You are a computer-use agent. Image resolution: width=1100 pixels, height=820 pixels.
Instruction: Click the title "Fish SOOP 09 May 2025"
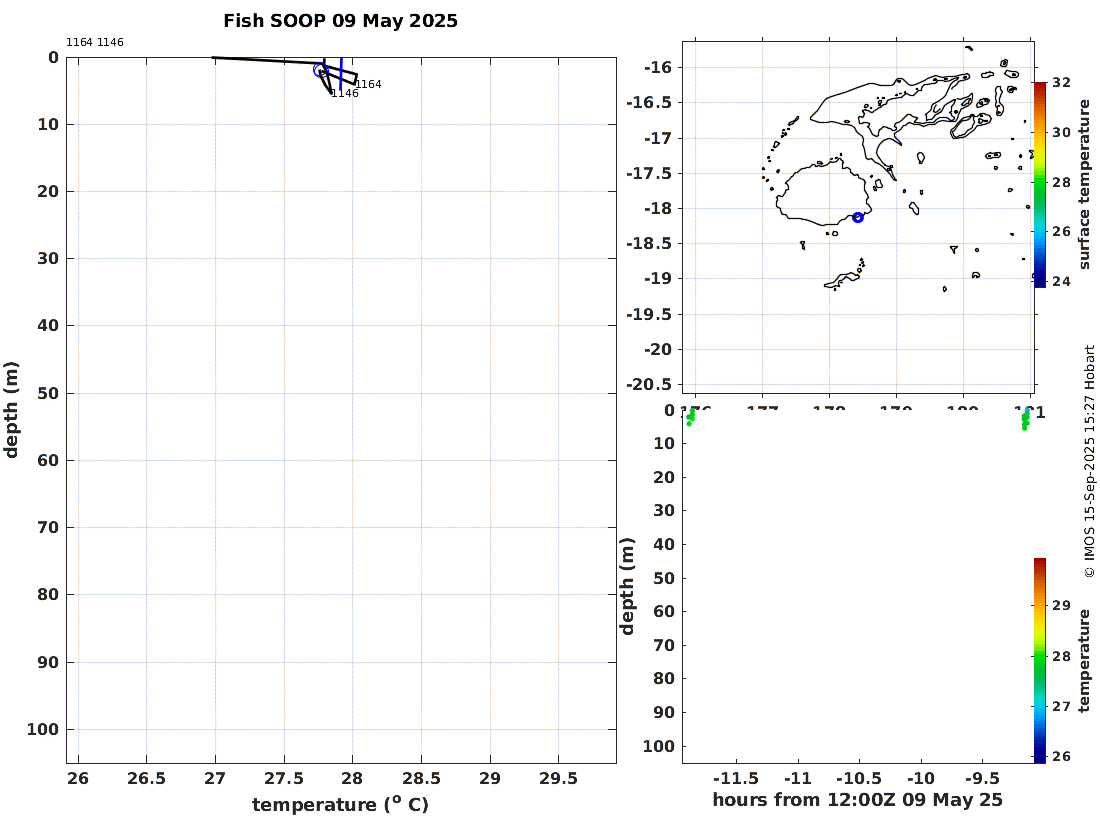340,21
